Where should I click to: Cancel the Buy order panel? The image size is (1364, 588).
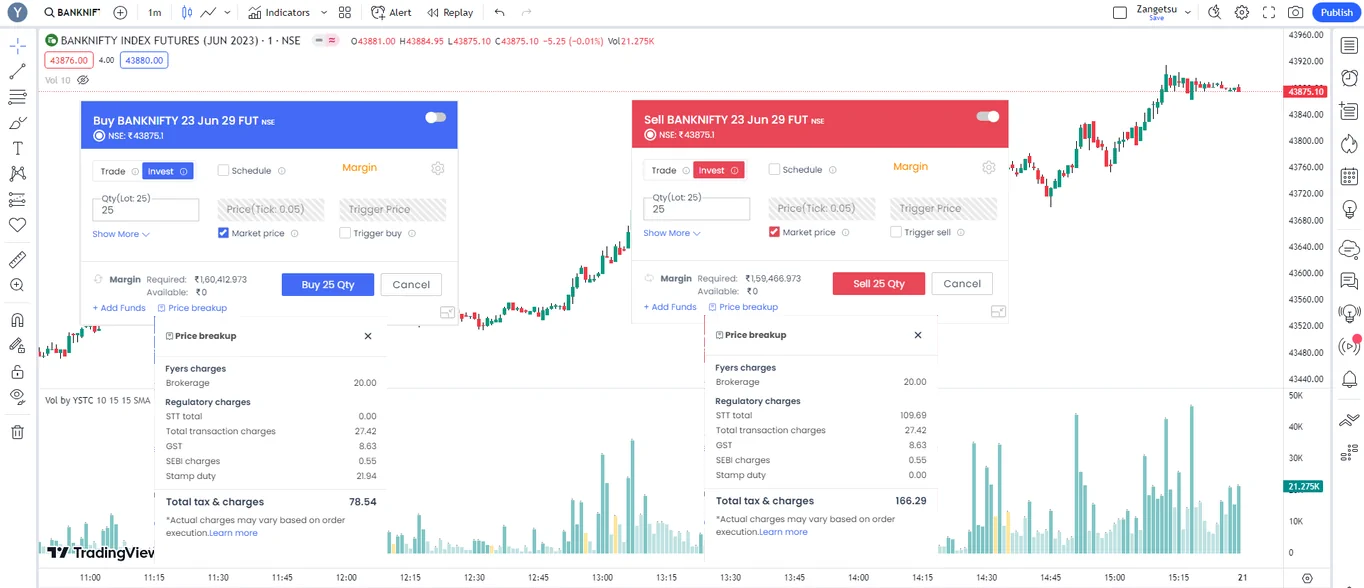(x=411, y=284)
